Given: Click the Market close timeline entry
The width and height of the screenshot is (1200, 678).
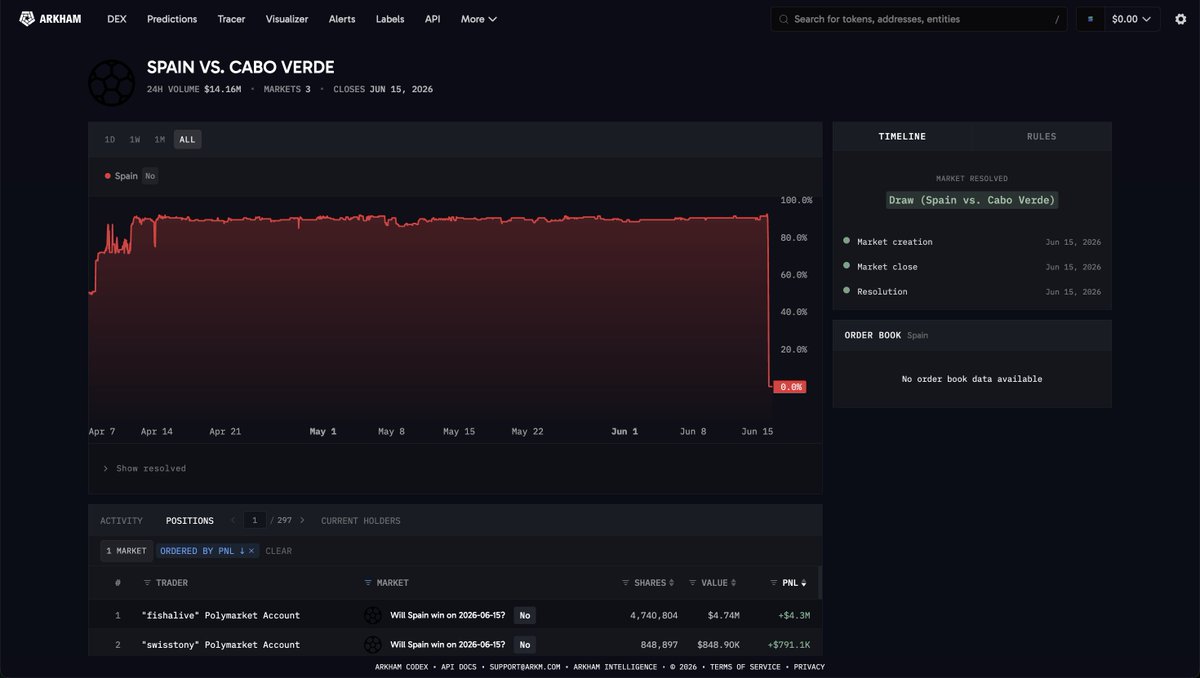Looking at the screenshot, I should click(x=972, y=267).
